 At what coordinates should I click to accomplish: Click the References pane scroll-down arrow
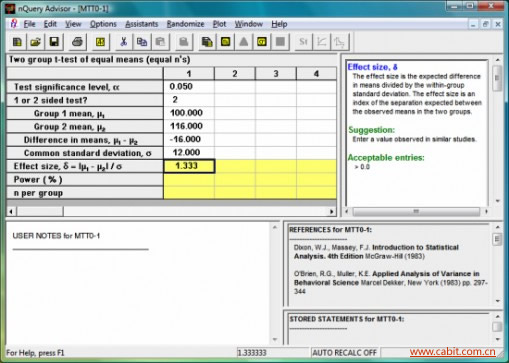497,301
